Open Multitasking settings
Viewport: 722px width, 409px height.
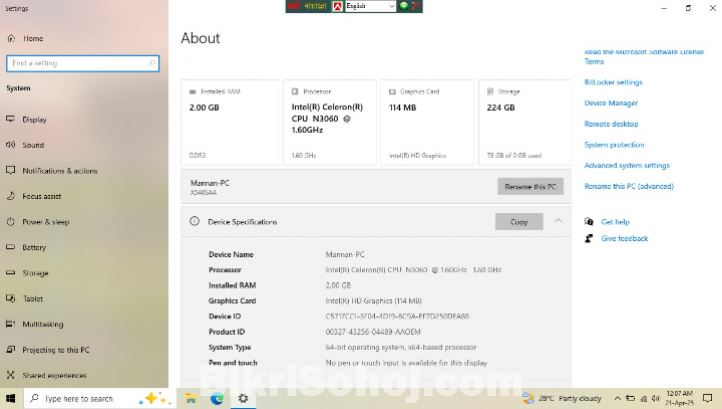pos(43,324)
